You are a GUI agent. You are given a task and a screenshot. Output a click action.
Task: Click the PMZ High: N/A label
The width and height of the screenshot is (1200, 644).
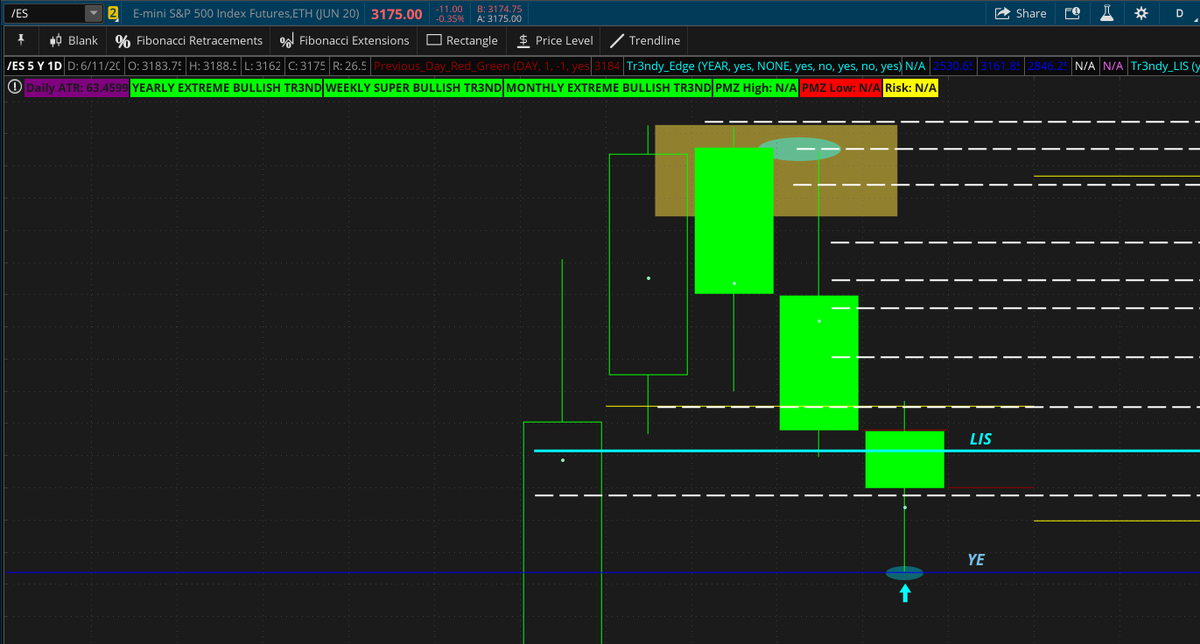(x=756, y=88)
